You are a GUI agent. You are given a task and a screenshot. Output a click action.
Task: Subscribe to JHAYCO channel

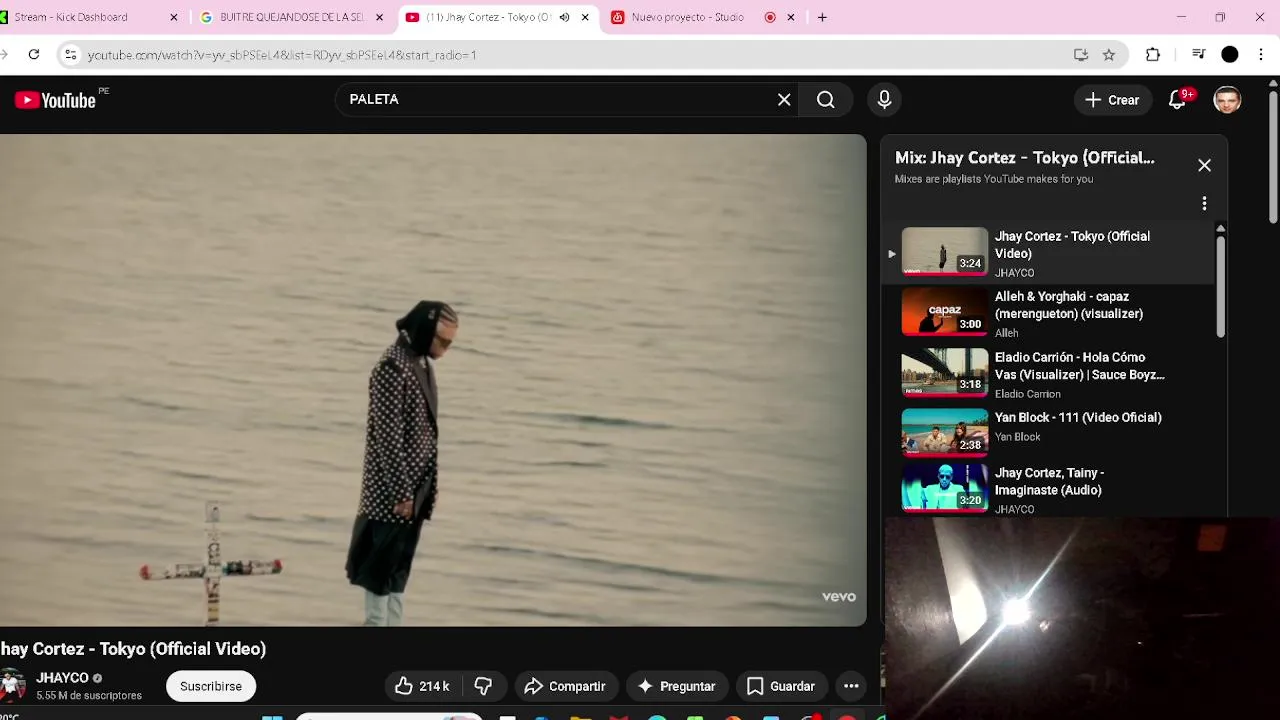pos(211,686)
